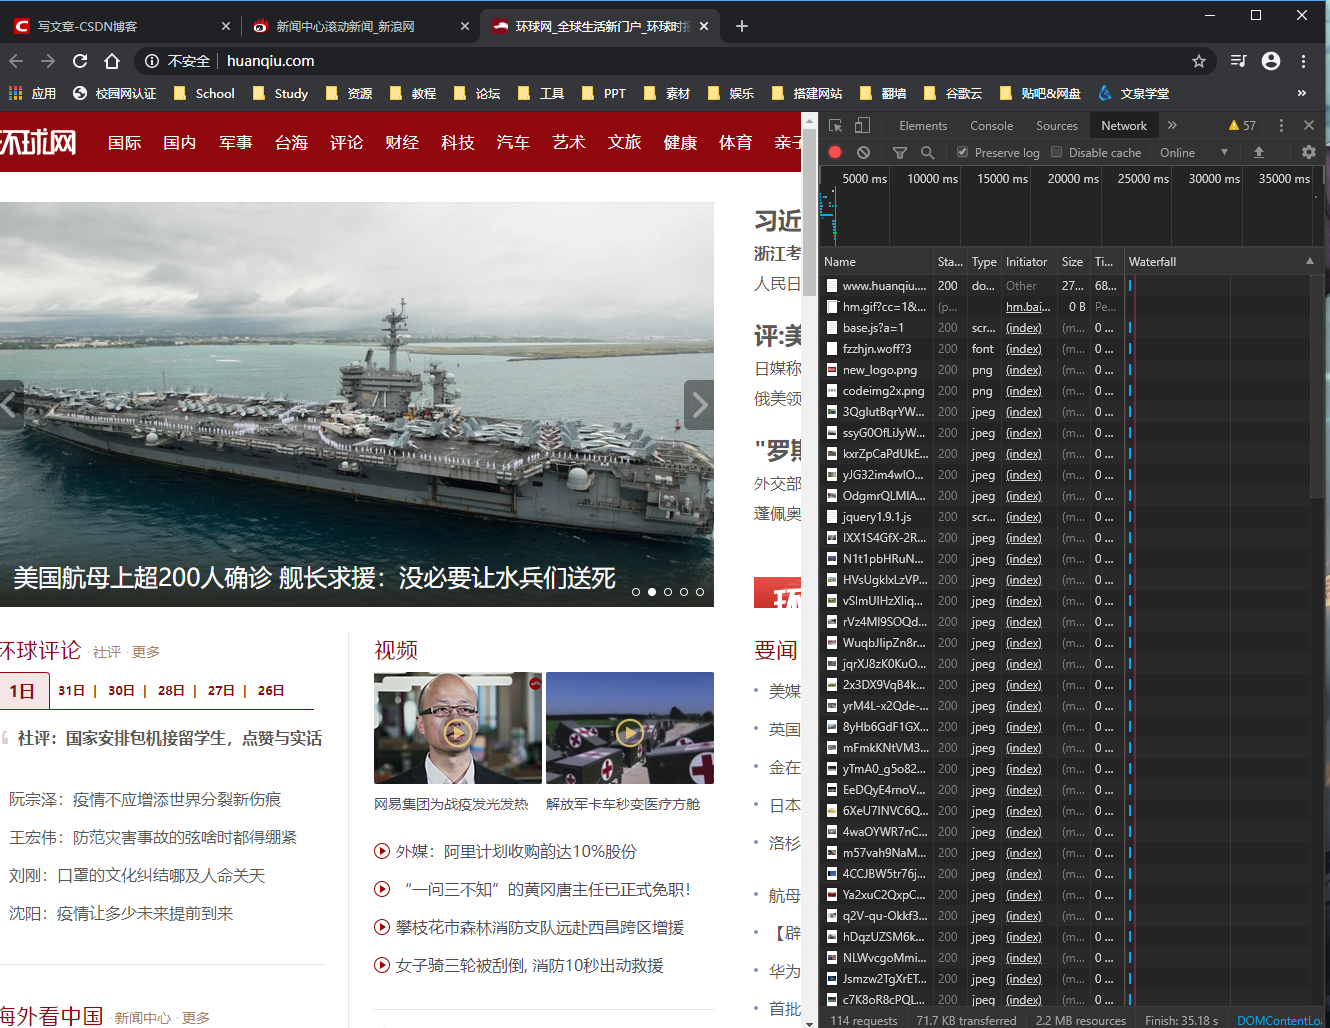Click the hm.bai... initiator link
This screenshot has width=1330, height=1028.
coord(1028,307)
